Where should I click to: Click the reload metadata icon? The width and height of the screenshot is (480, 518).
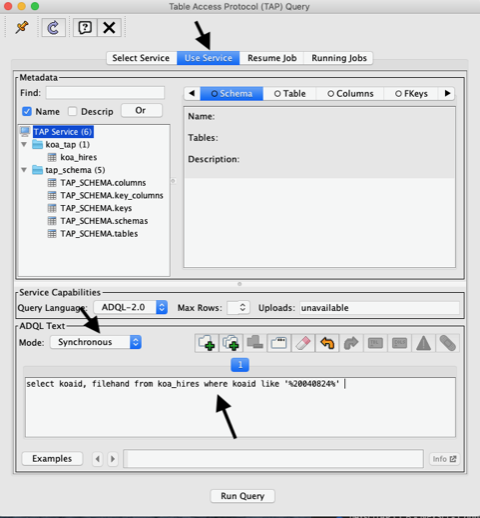(x=53, y=27)
